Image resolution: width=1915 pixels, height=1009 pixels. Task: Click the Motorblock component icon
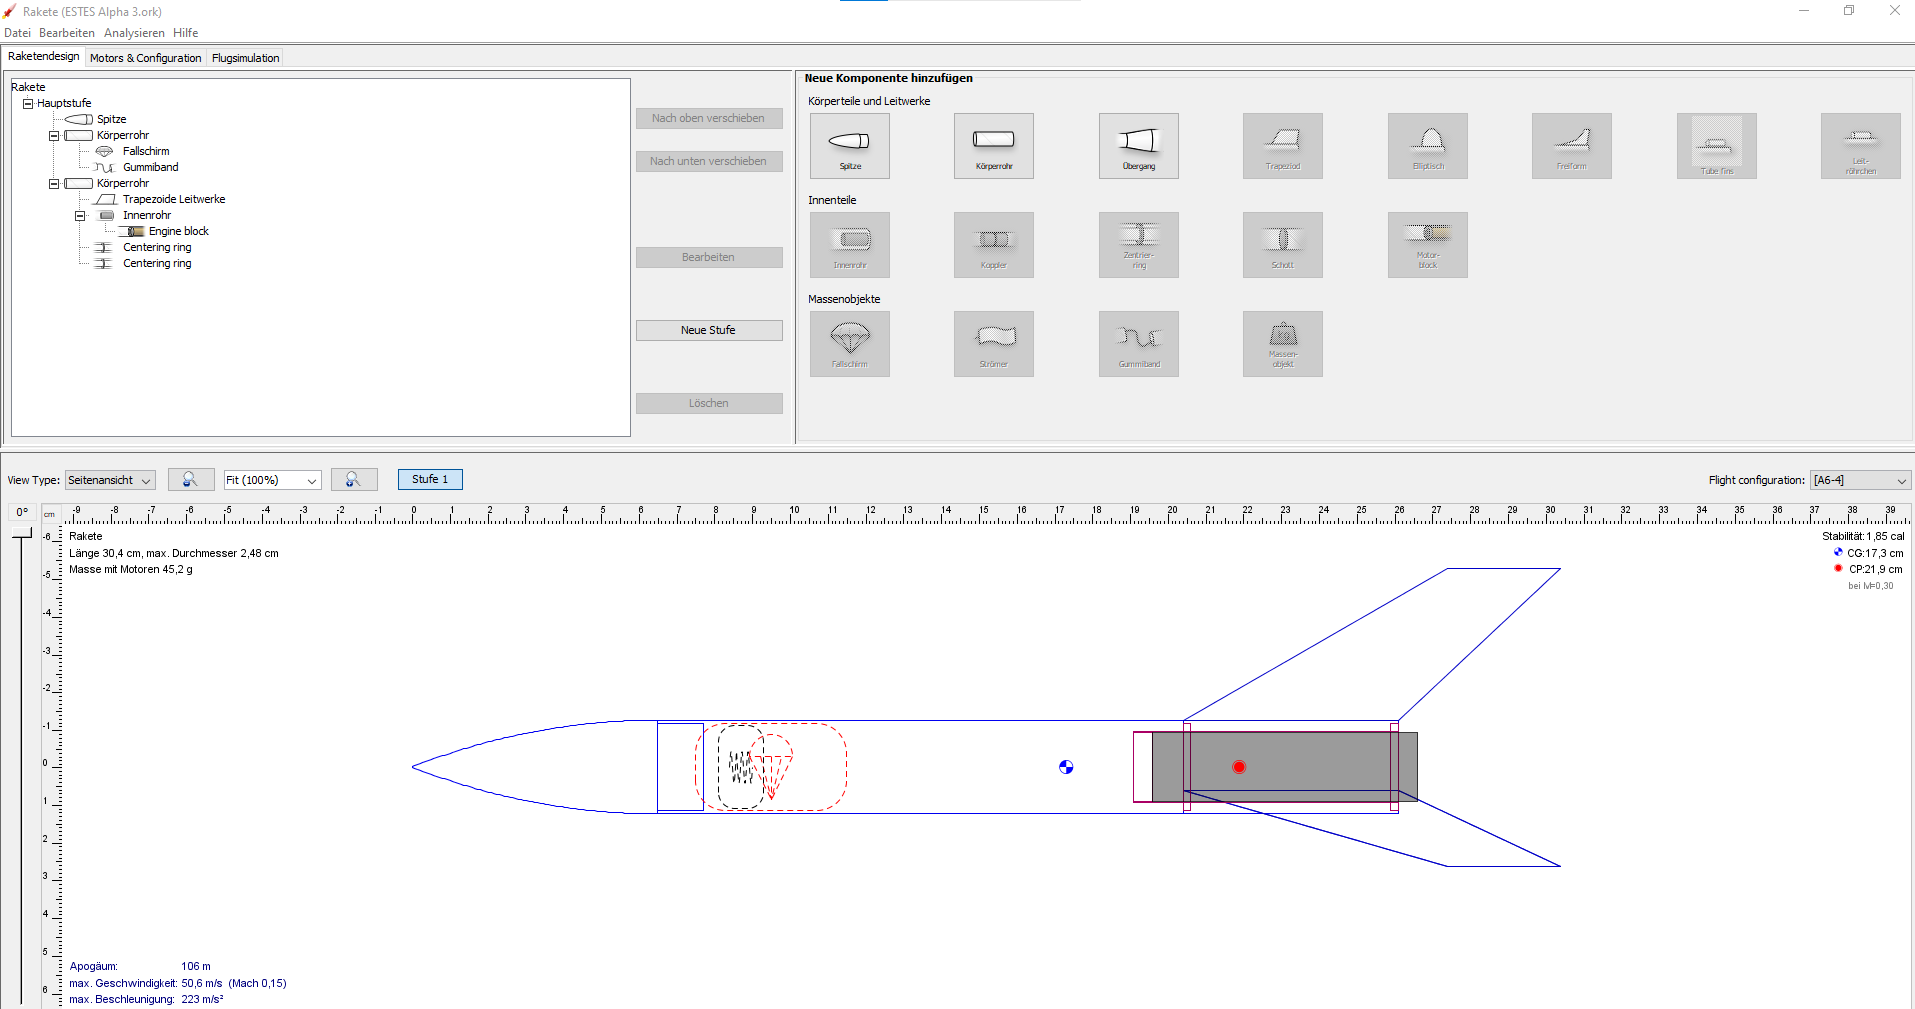click(1427, 245)
